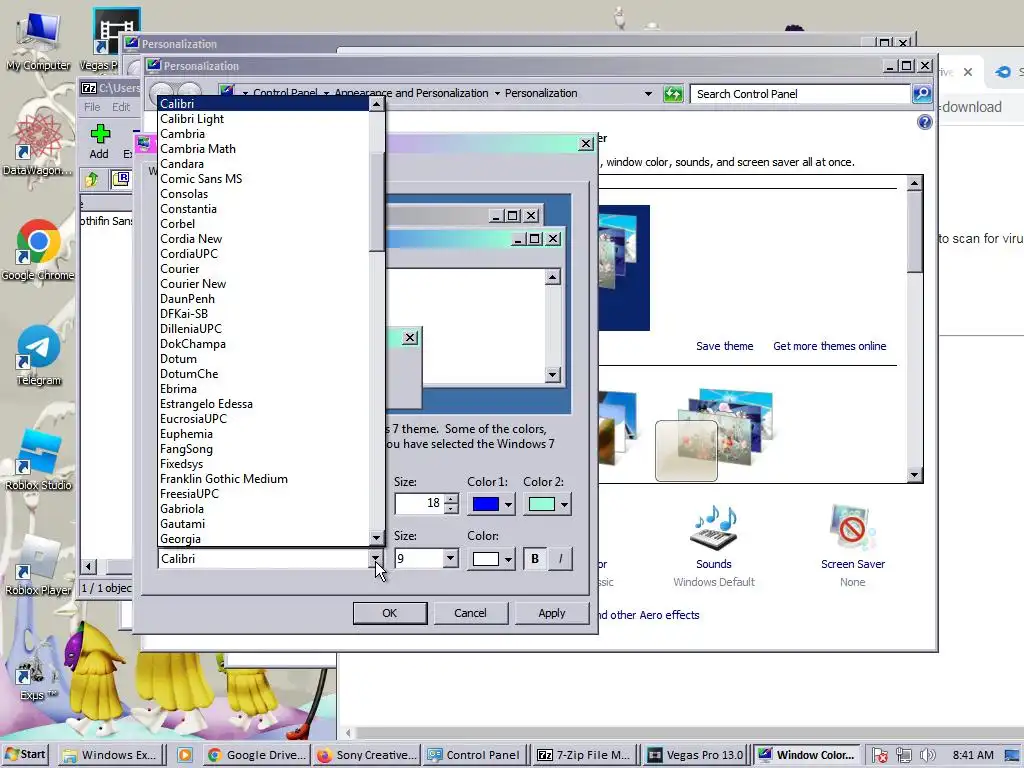This screenshot has height=768, width=1024.
Task: Open 7-Zip File menu
Action: (92, 107)
